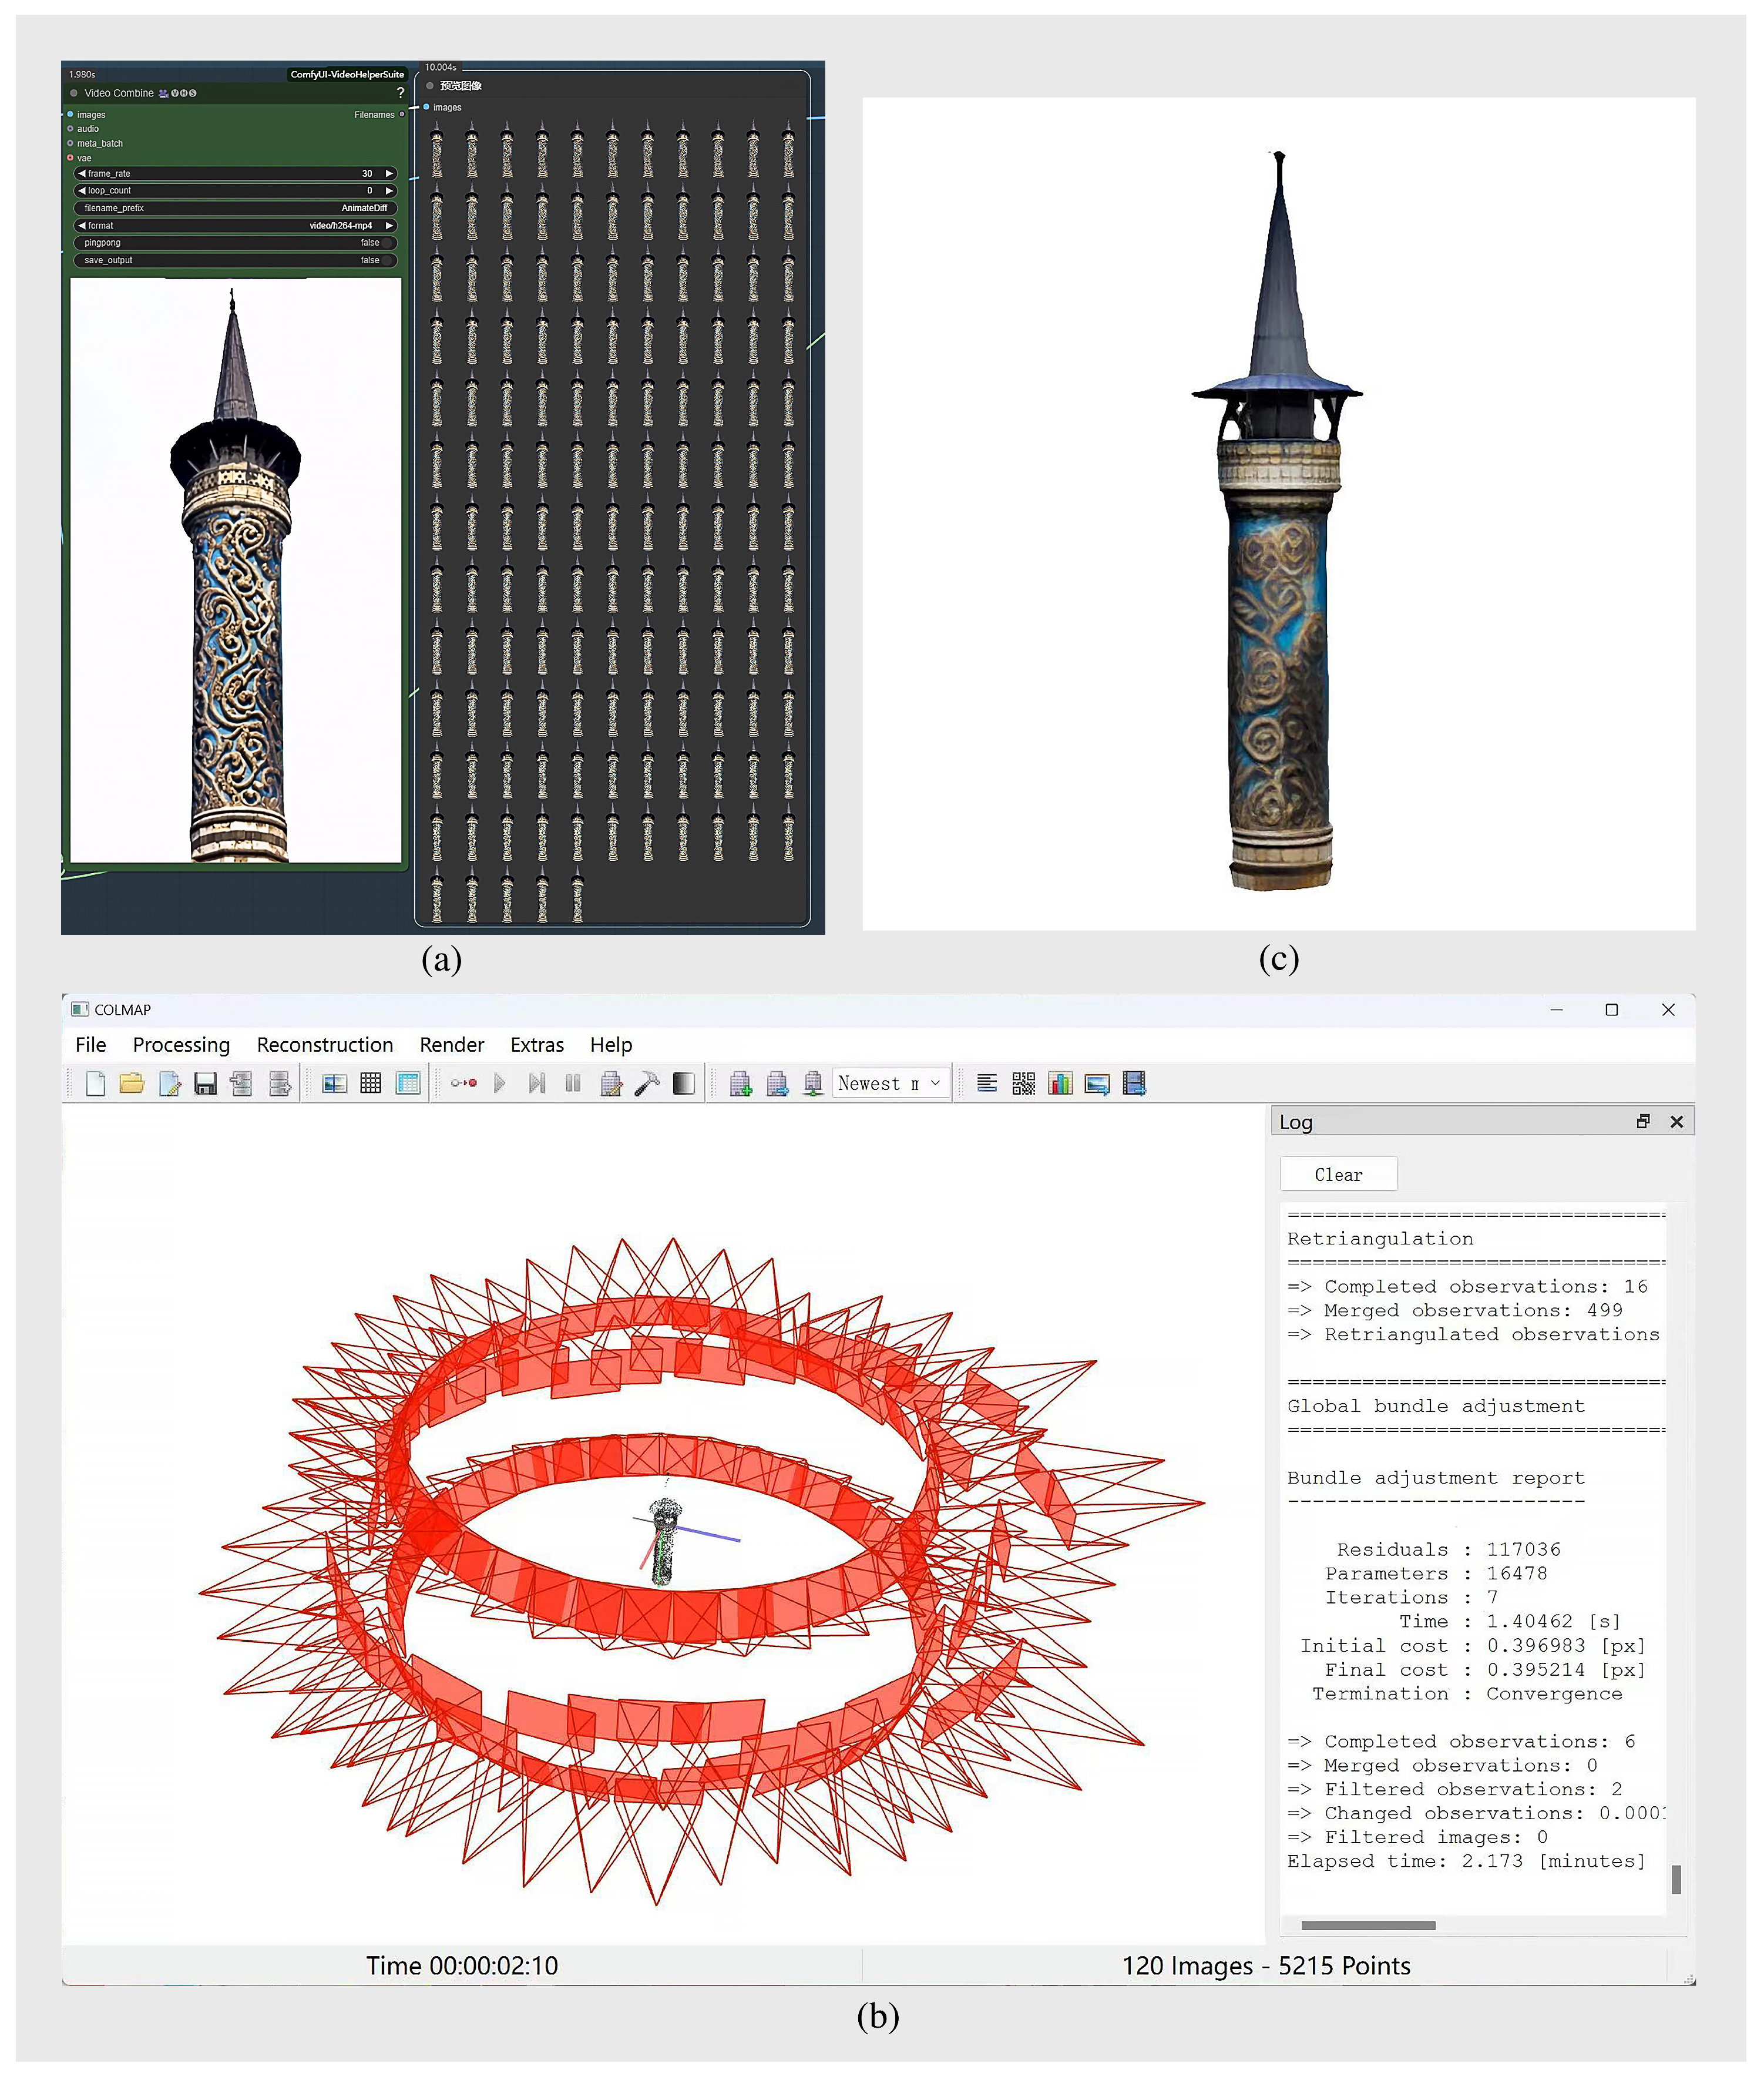
Task: Toggle the save_output switch
Action: 386,260
